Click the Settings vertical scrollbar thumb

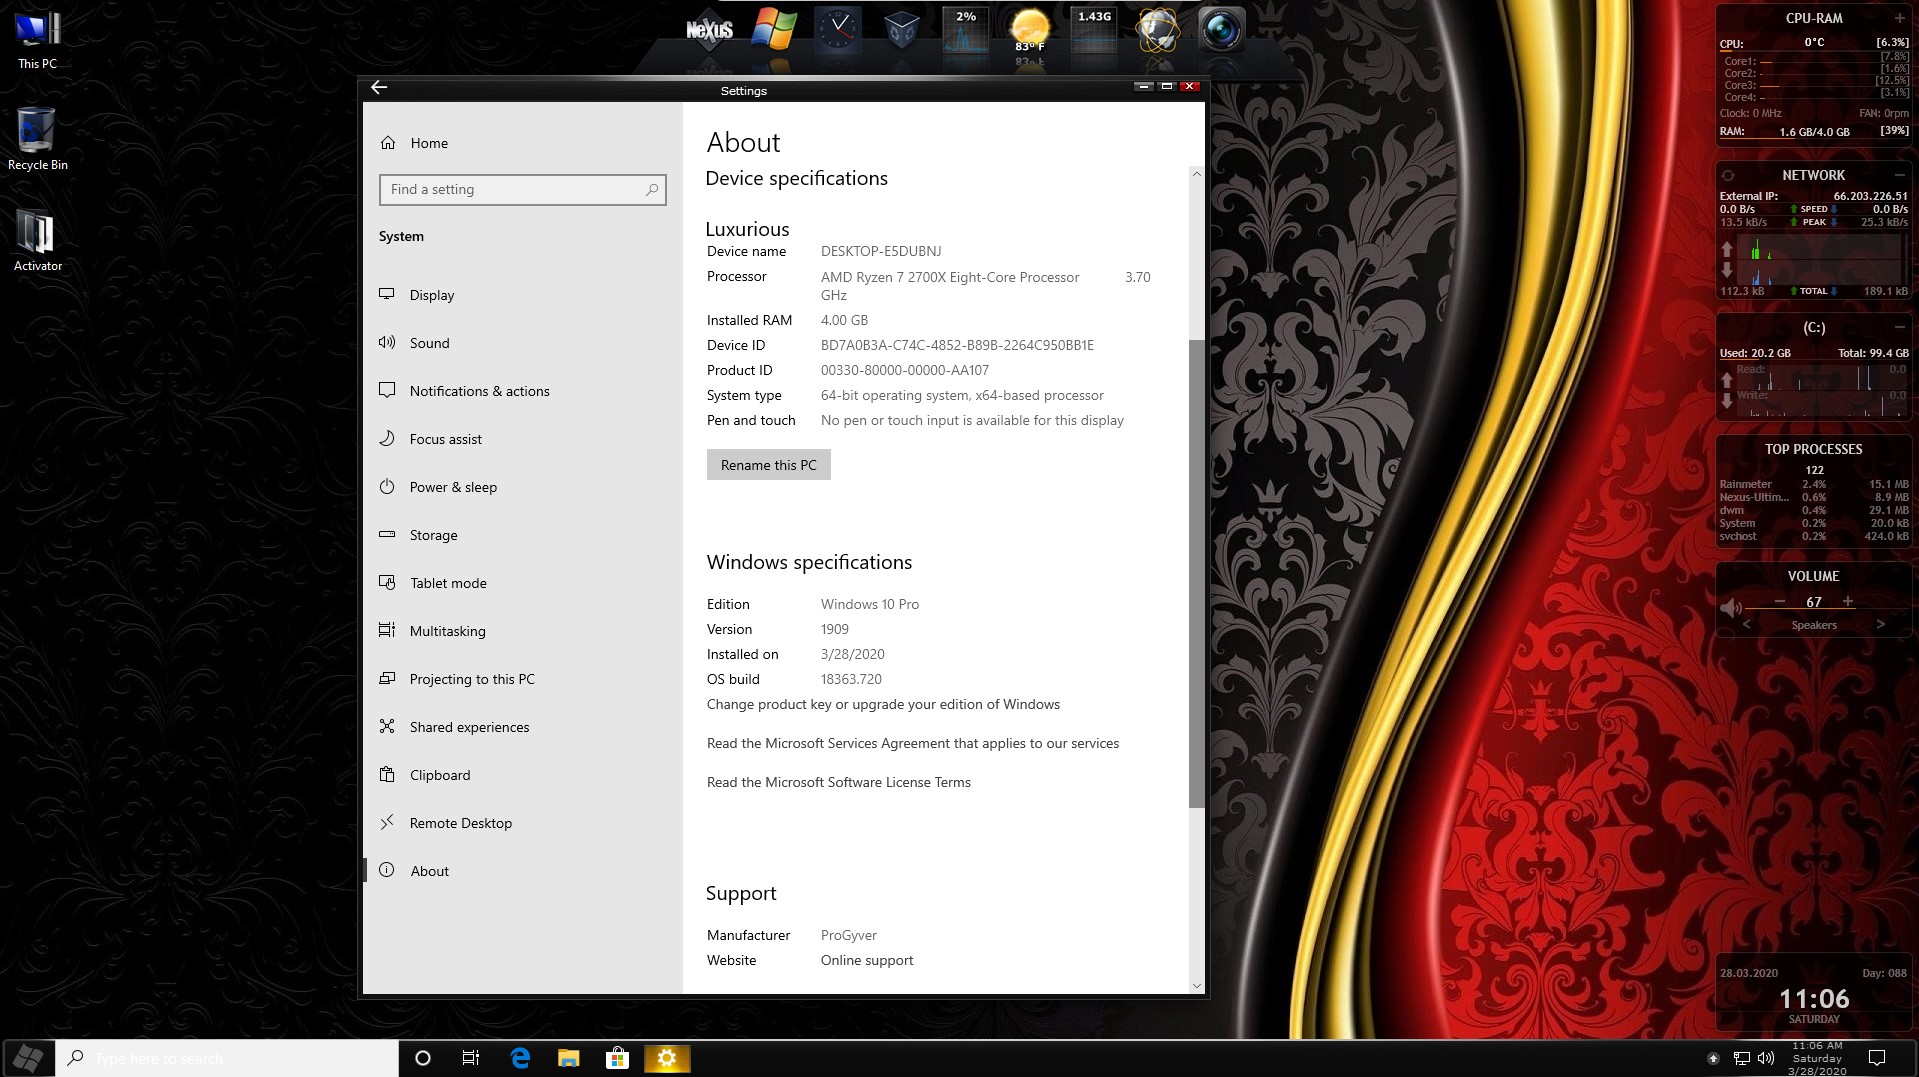click(x=1196, y=573)
